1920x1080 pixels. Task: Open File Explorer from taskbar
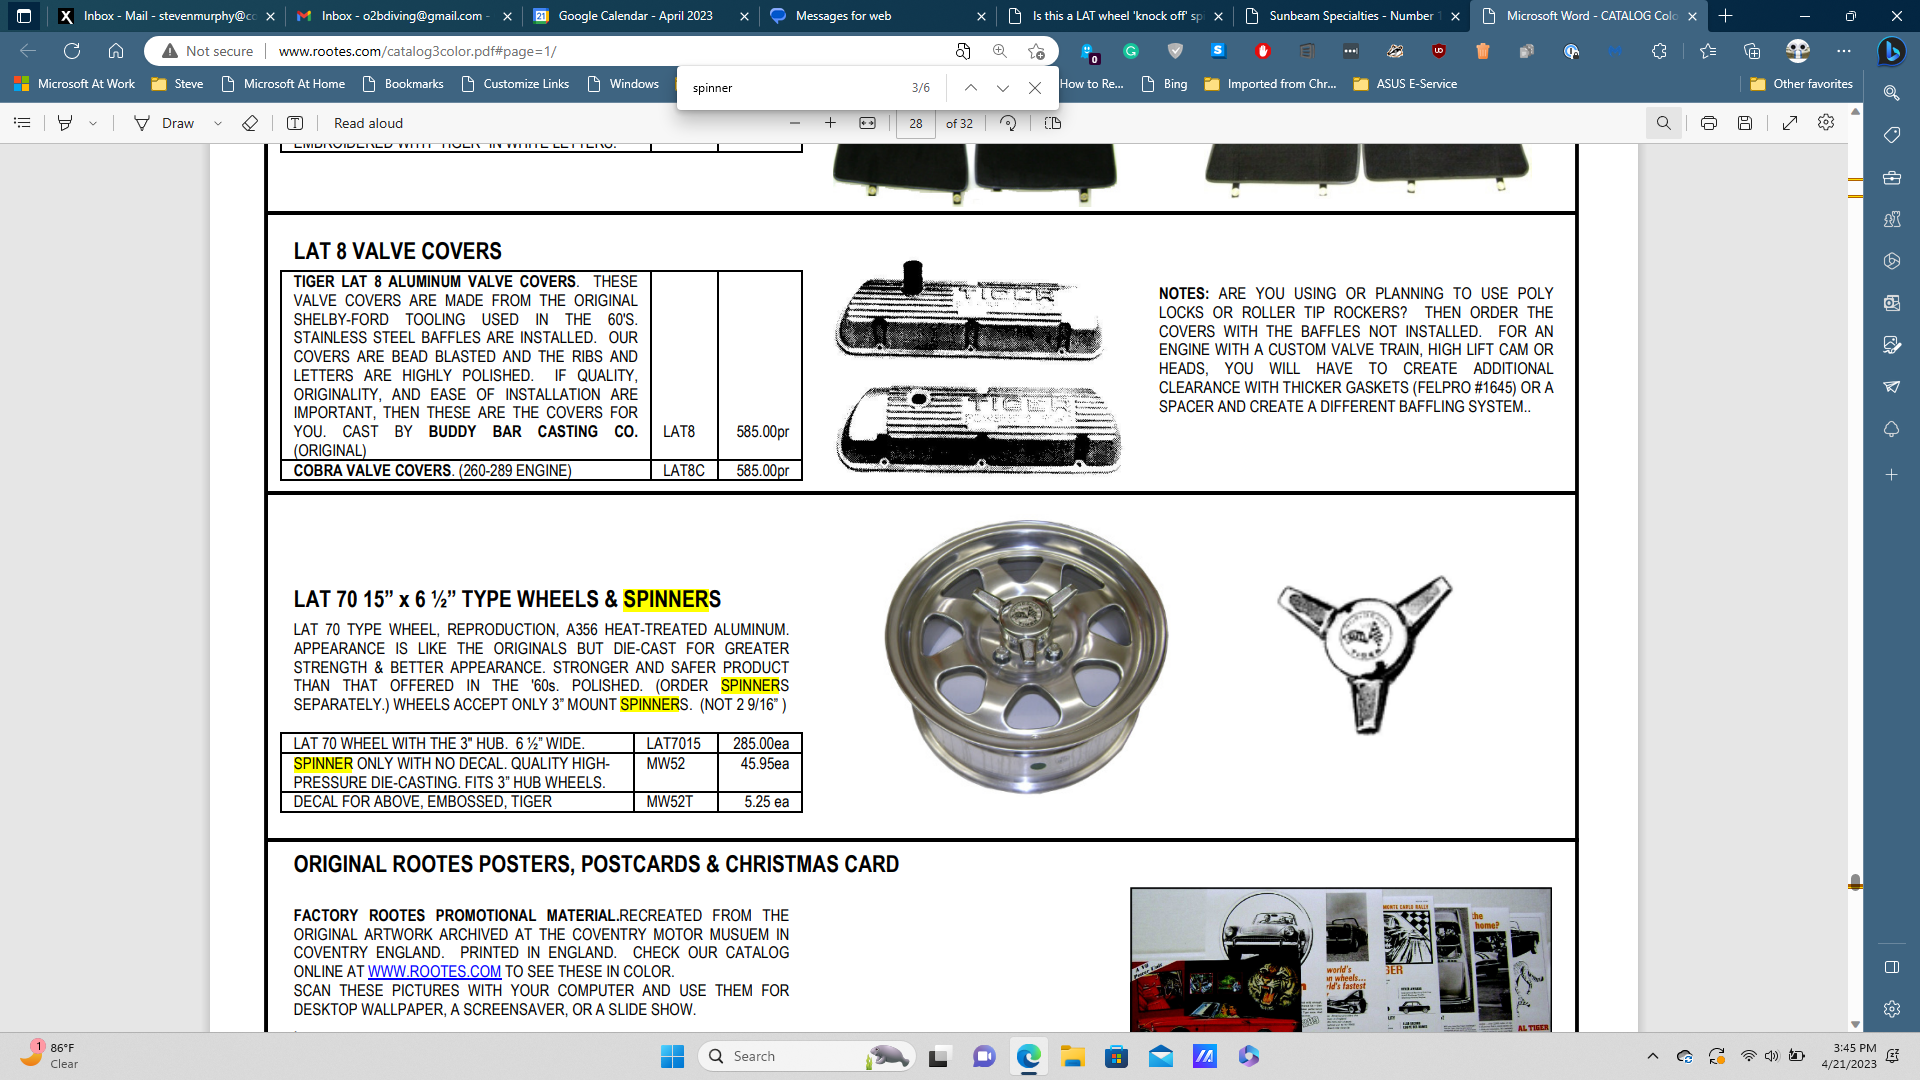[1072, 1056]
